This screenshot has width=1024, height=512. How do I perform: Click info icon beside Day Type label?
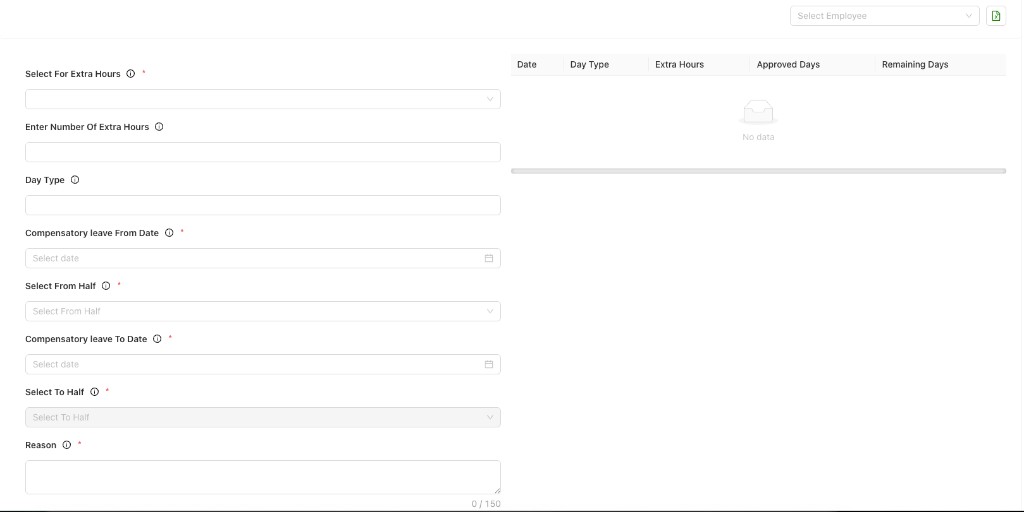pyautogui.click(x=74, y=180)
